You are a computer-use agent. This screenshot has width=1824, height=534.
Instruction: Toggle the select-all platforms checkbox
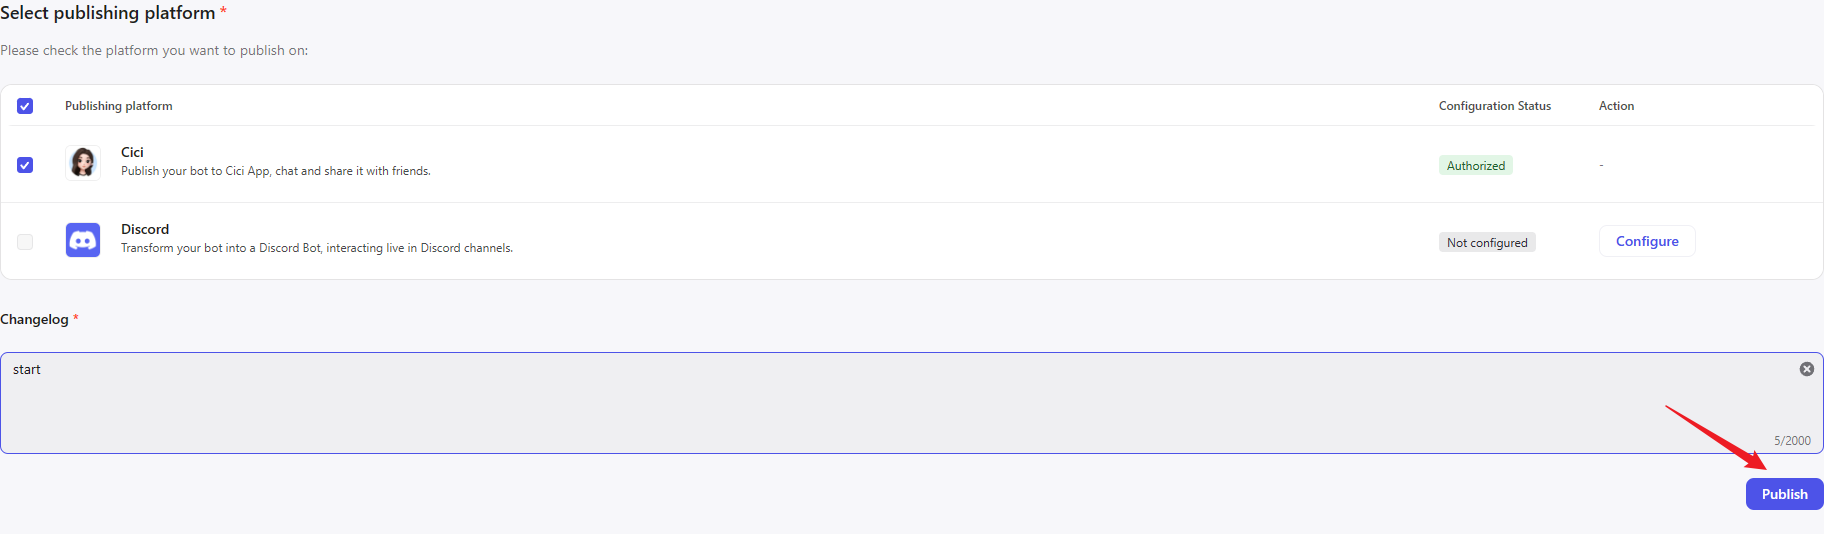pyautogui.click(x=25, y=106)
